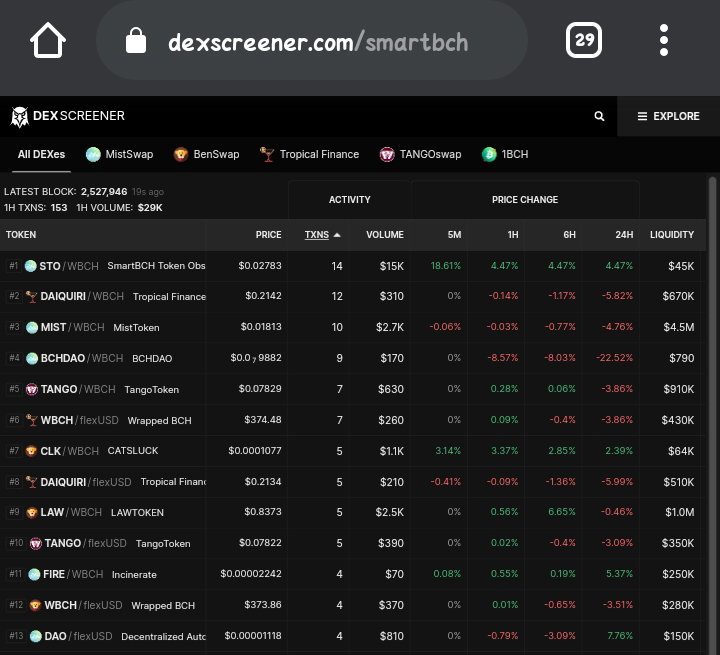Screen dimensions: 720x655
Task: Click the DEX Screener owl logo
Action: pyautogui.click(x=19, y=117)
